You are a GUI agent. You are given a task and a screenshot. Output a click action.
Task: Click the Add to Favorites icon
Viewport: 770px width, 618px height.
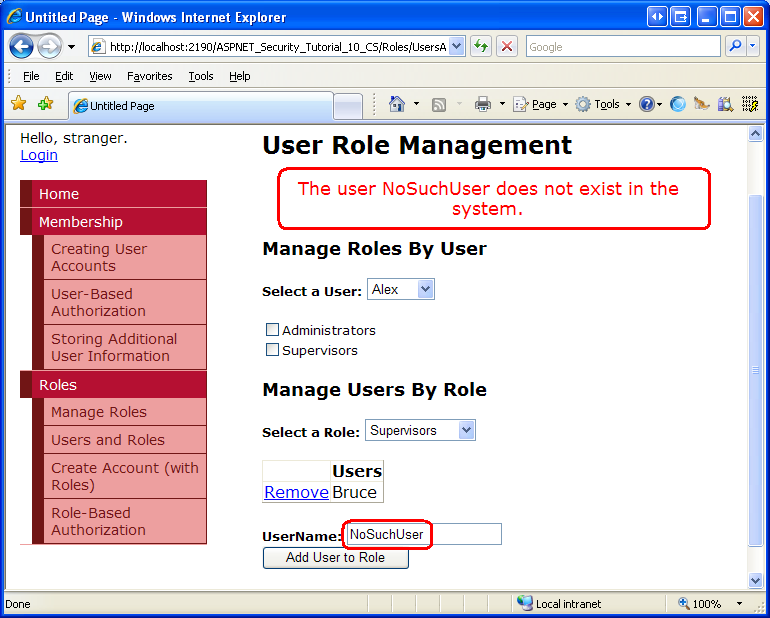point(45,104)
